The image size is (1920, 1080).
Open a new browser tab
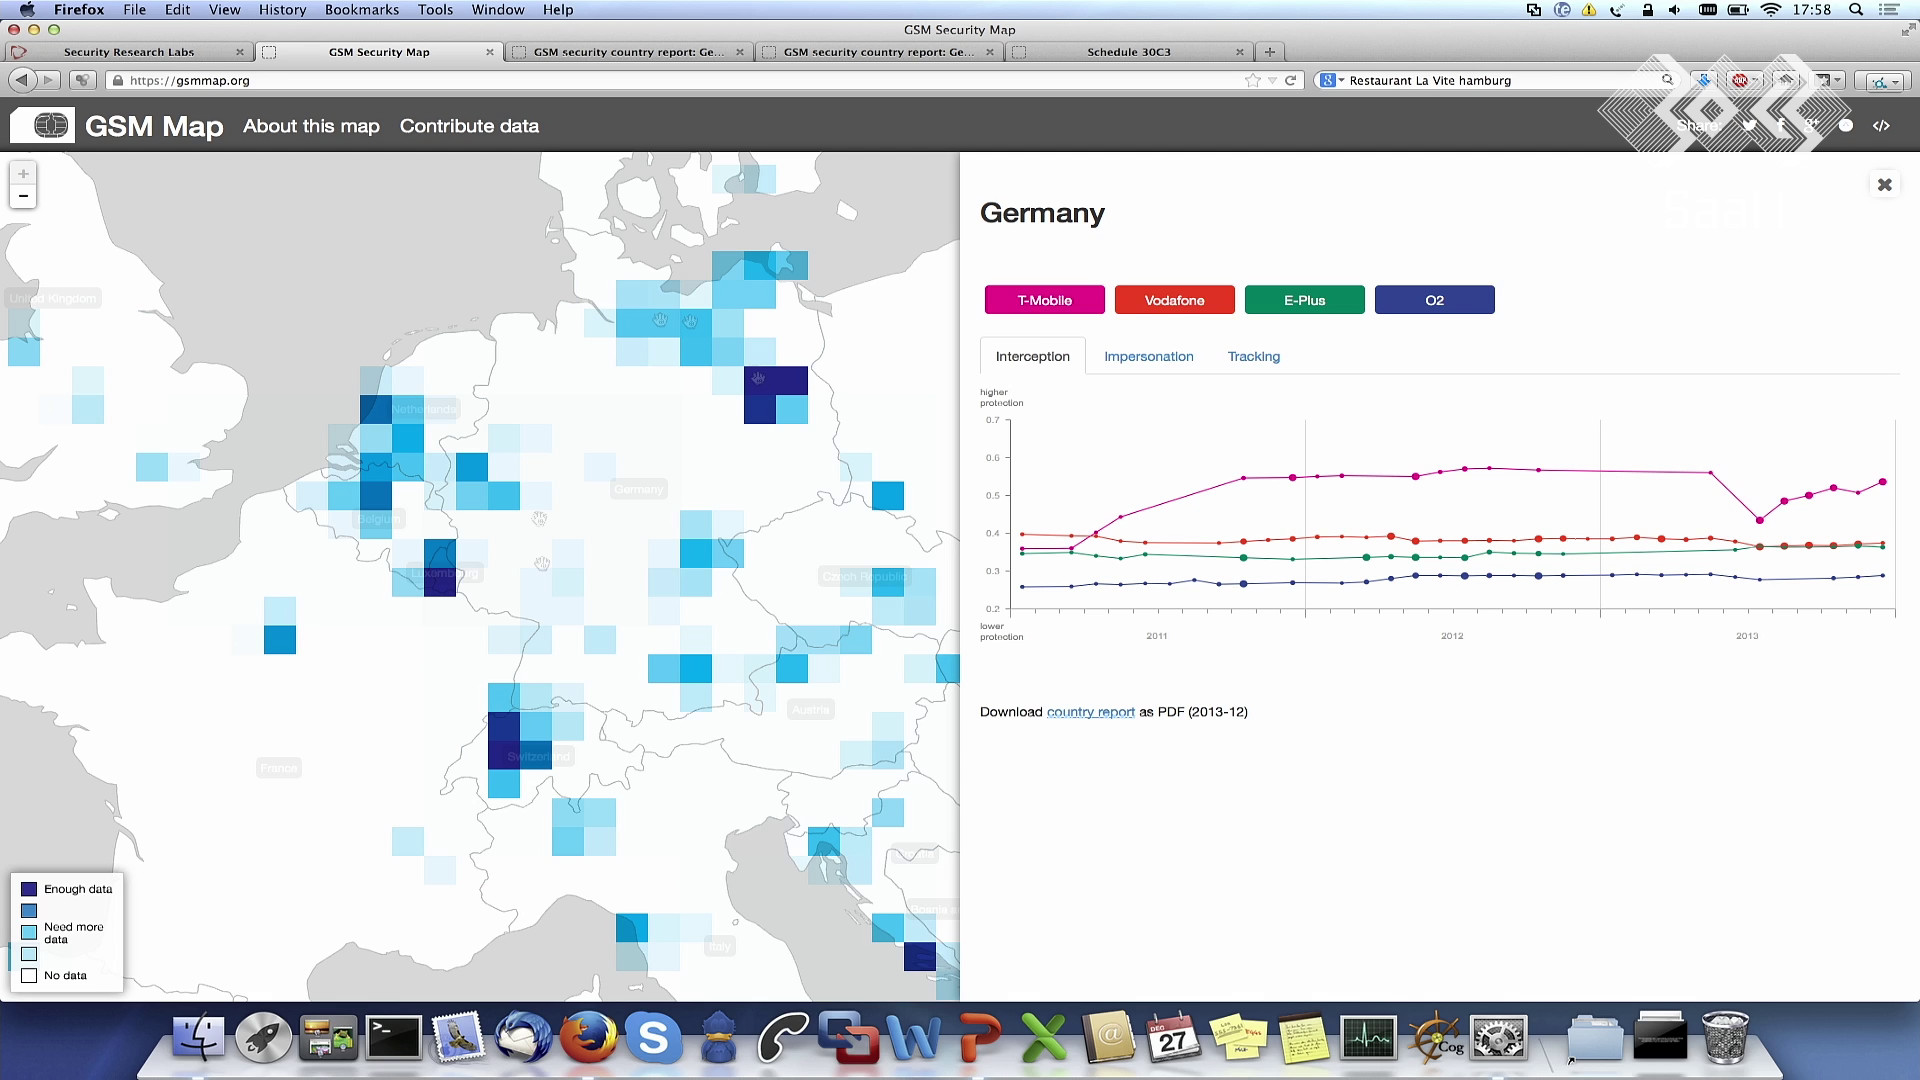[1270, 52]
